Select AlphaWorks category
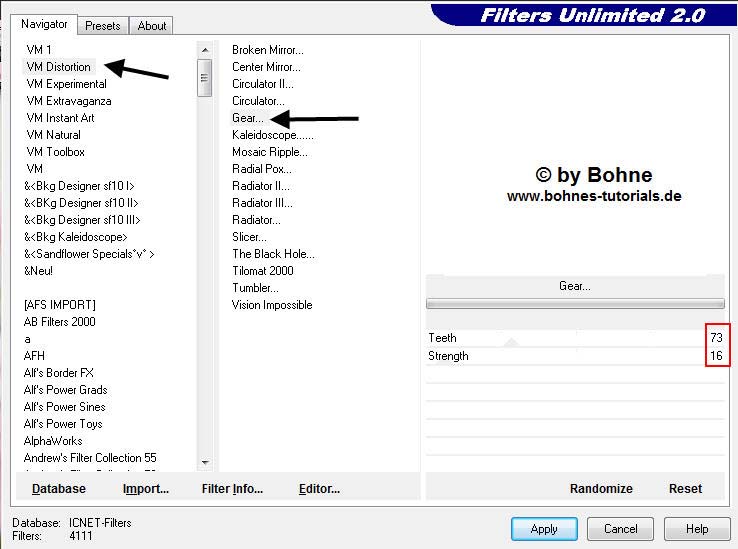The image size is (738, 549). click(x=53, y=441)
